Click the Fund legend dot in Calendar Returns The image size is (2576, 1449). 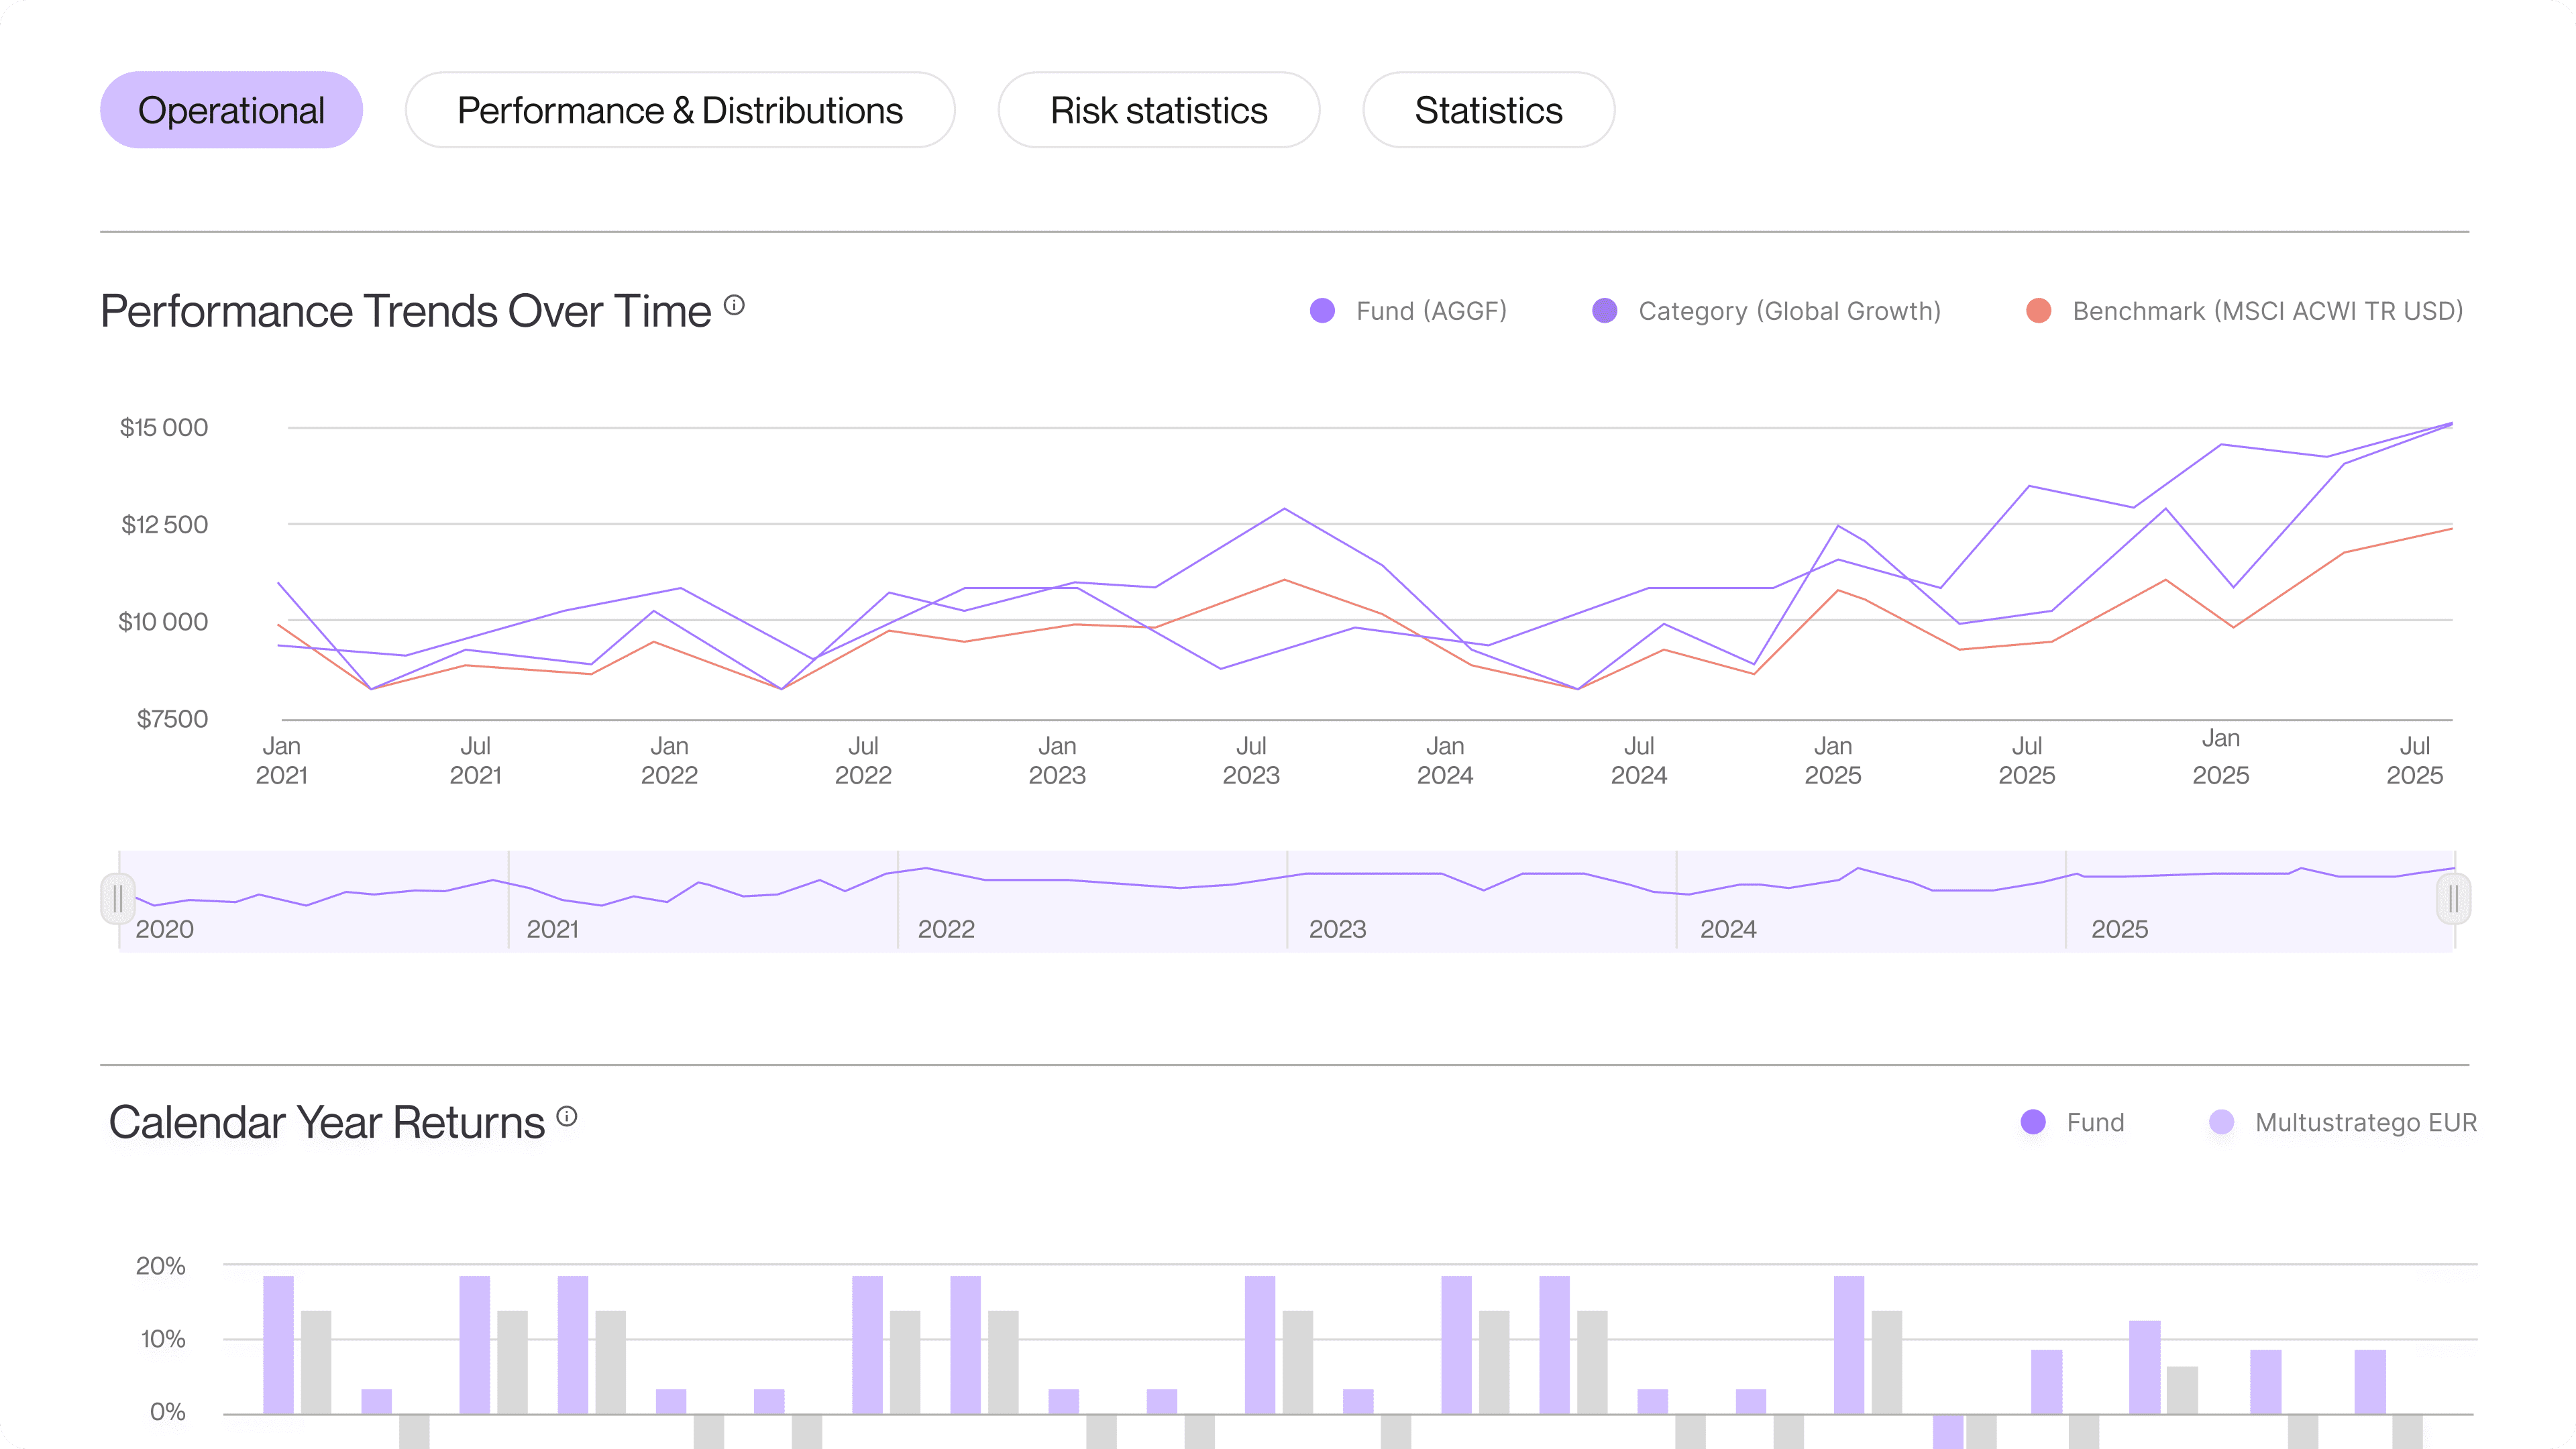click(2032, 1122)
